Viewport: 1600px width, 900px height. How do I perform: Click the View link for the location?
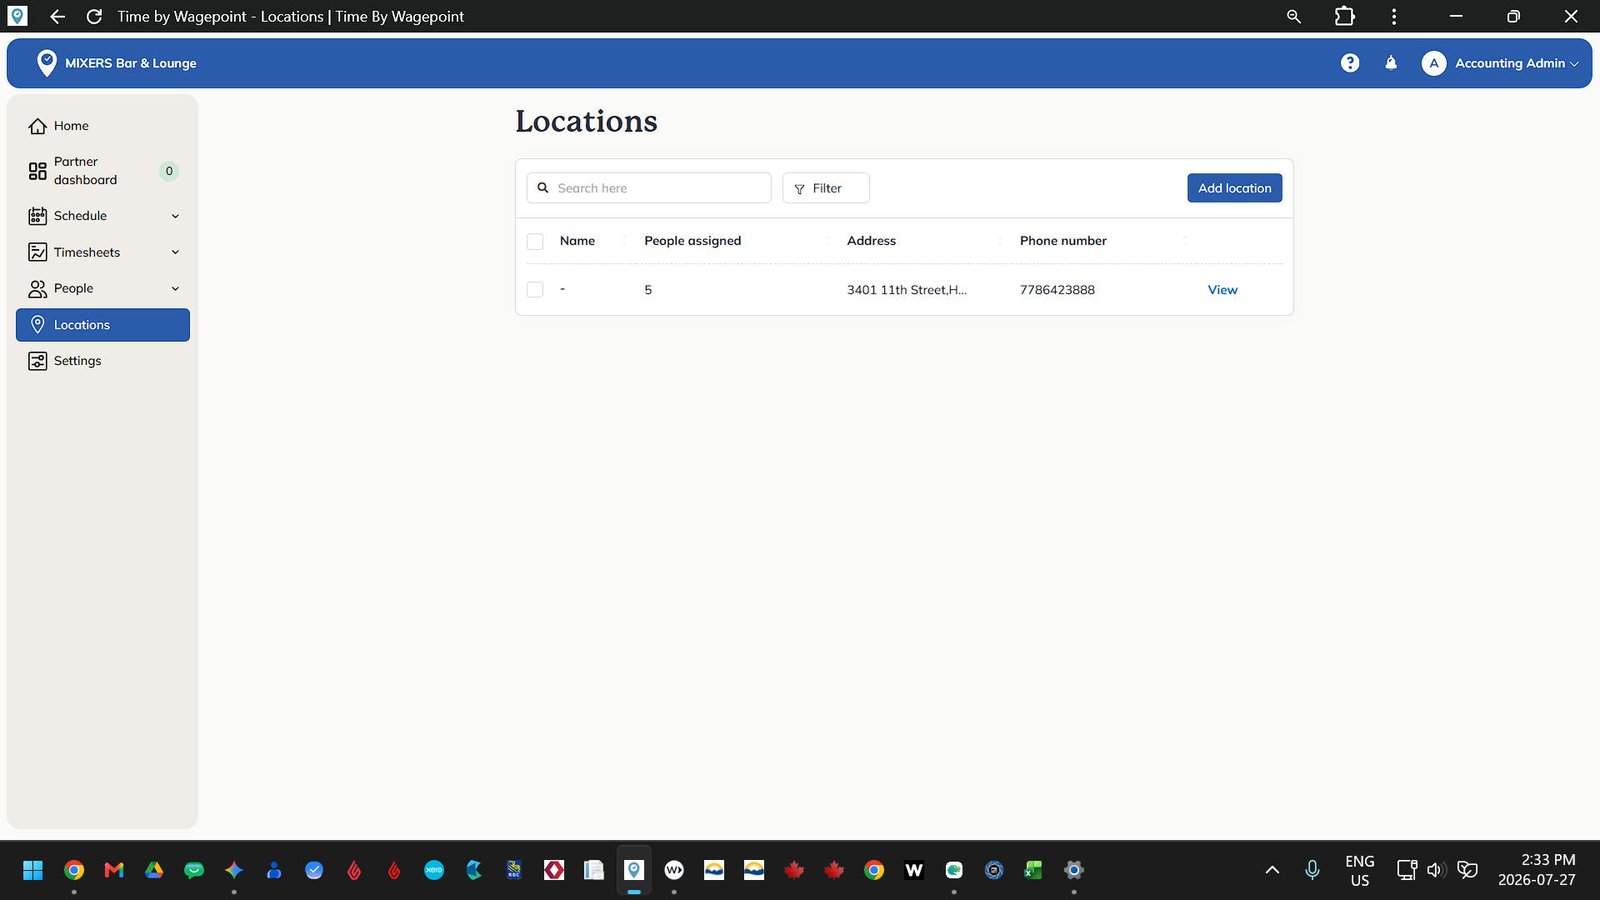coord(1222,290)
